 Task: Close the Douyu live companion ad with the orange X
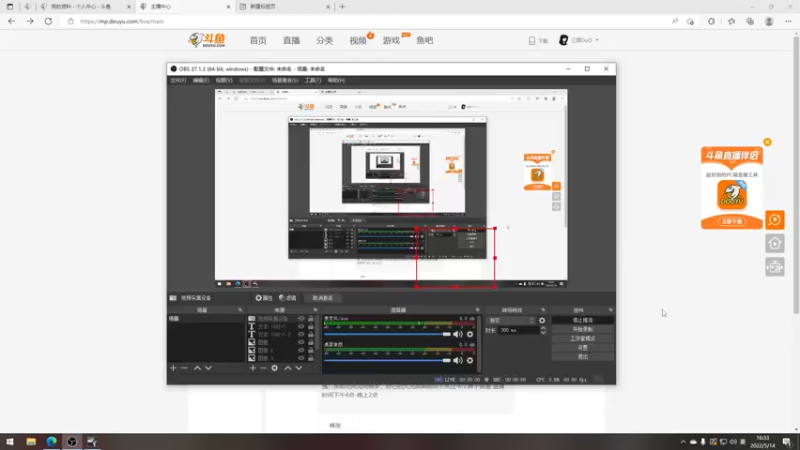click(x=767, y=142)
